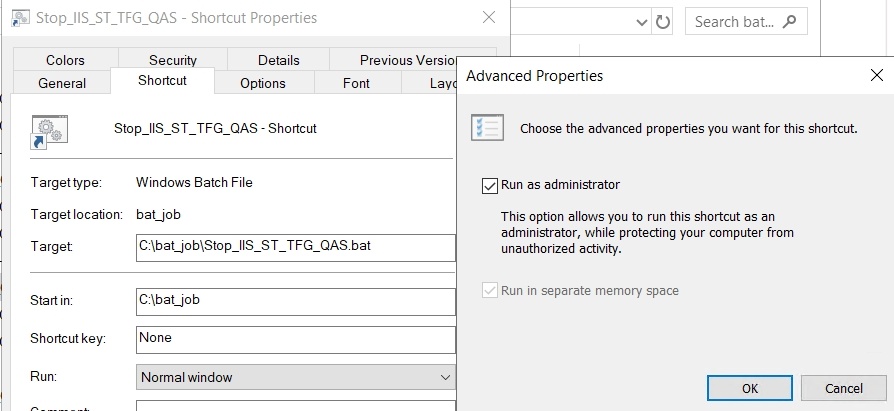
Task: Click the Target path field
Action: tap(295, 247)
